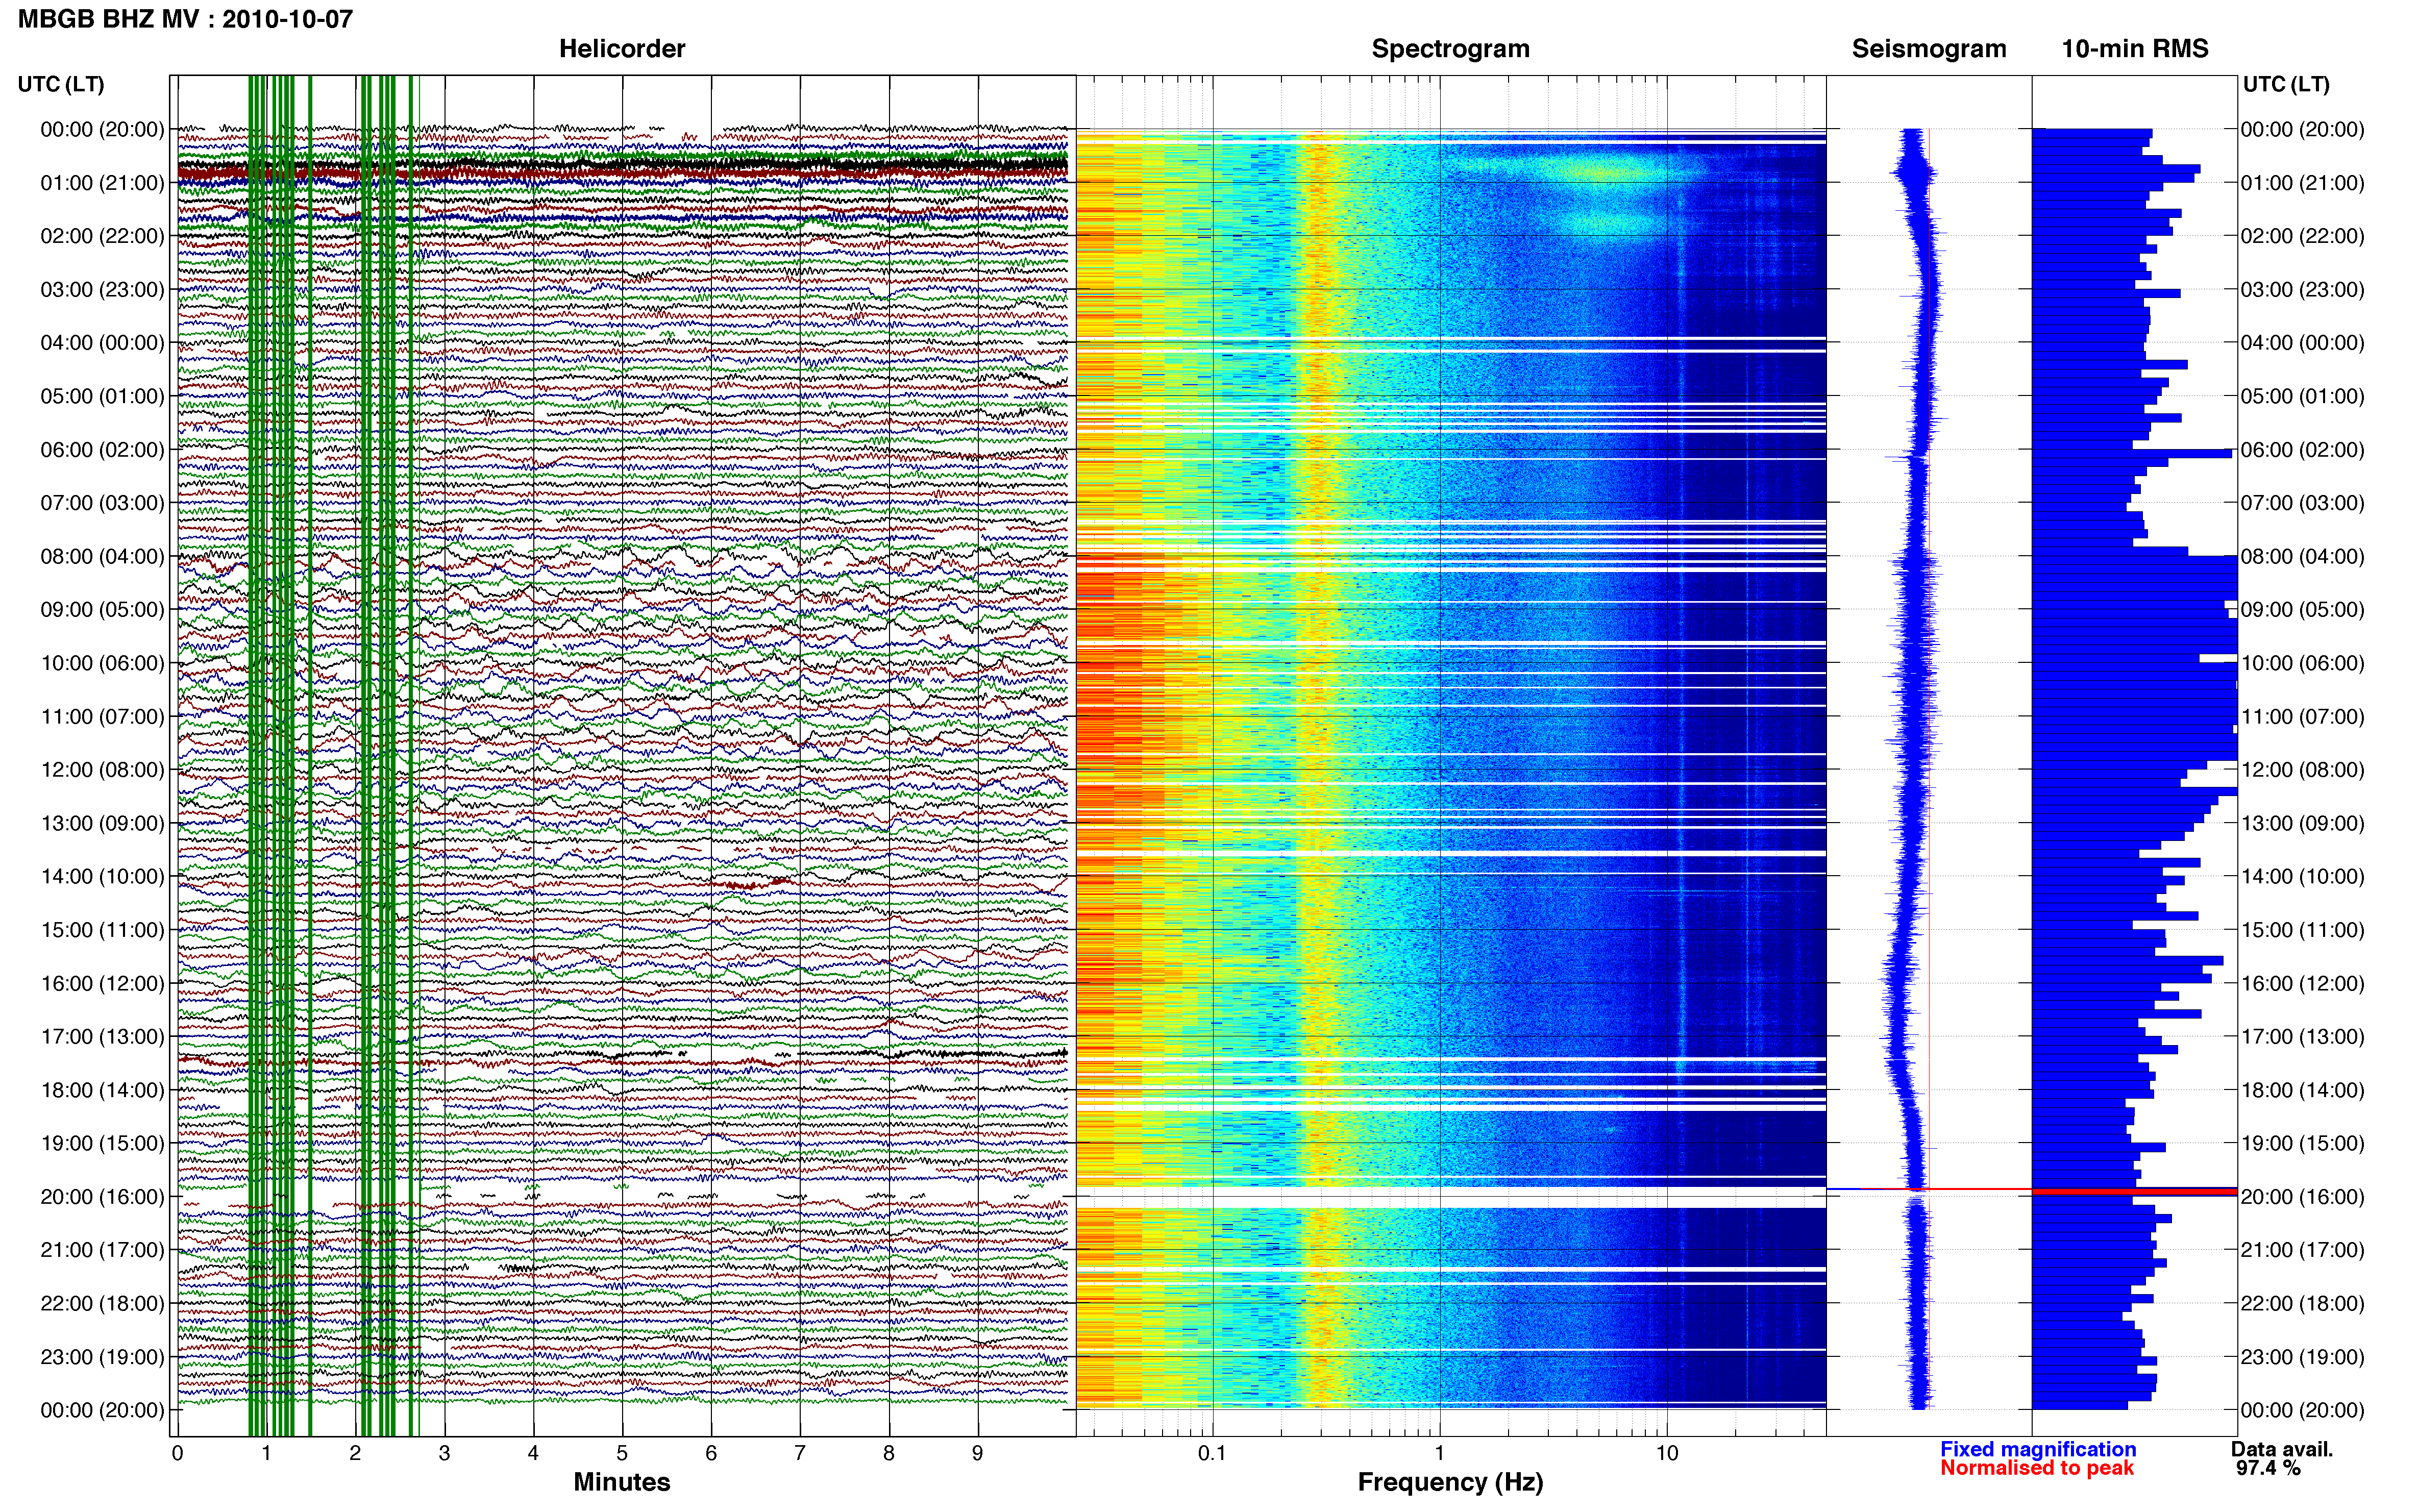This screenshot has height=1512, width=2419.
Task: Click left time label '07:00 (03:00)'
Action: [102, 503]
